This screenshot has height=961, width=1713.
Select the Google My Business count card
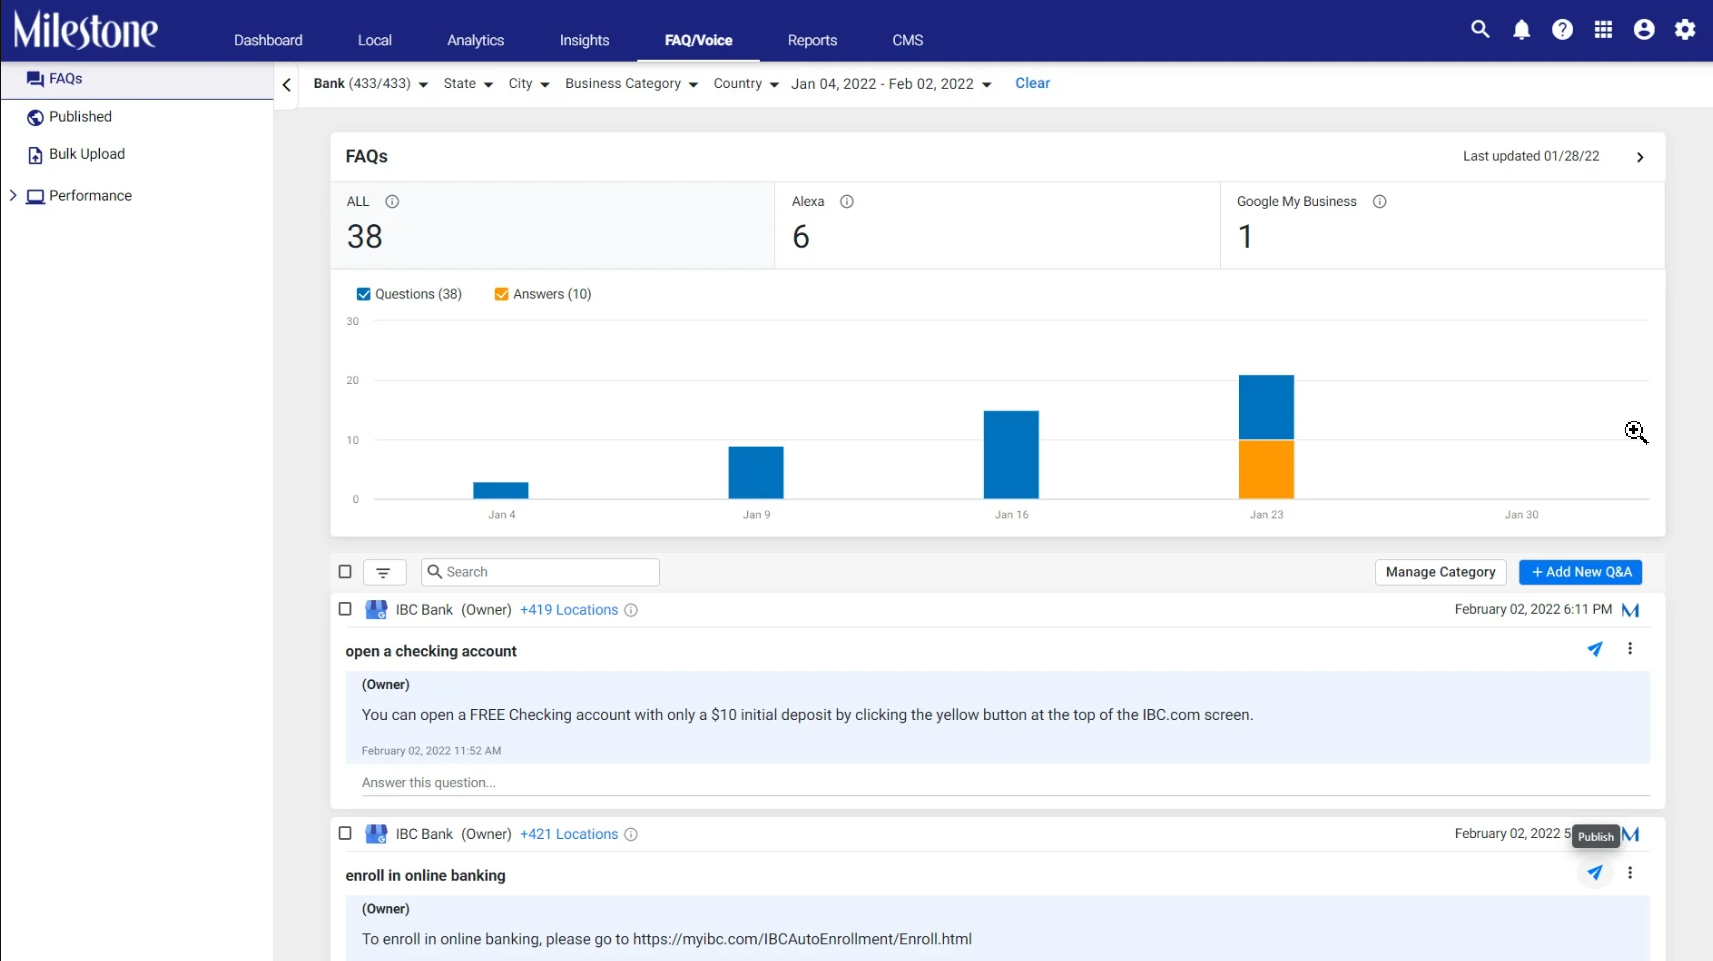click(x=1443, y=225)
